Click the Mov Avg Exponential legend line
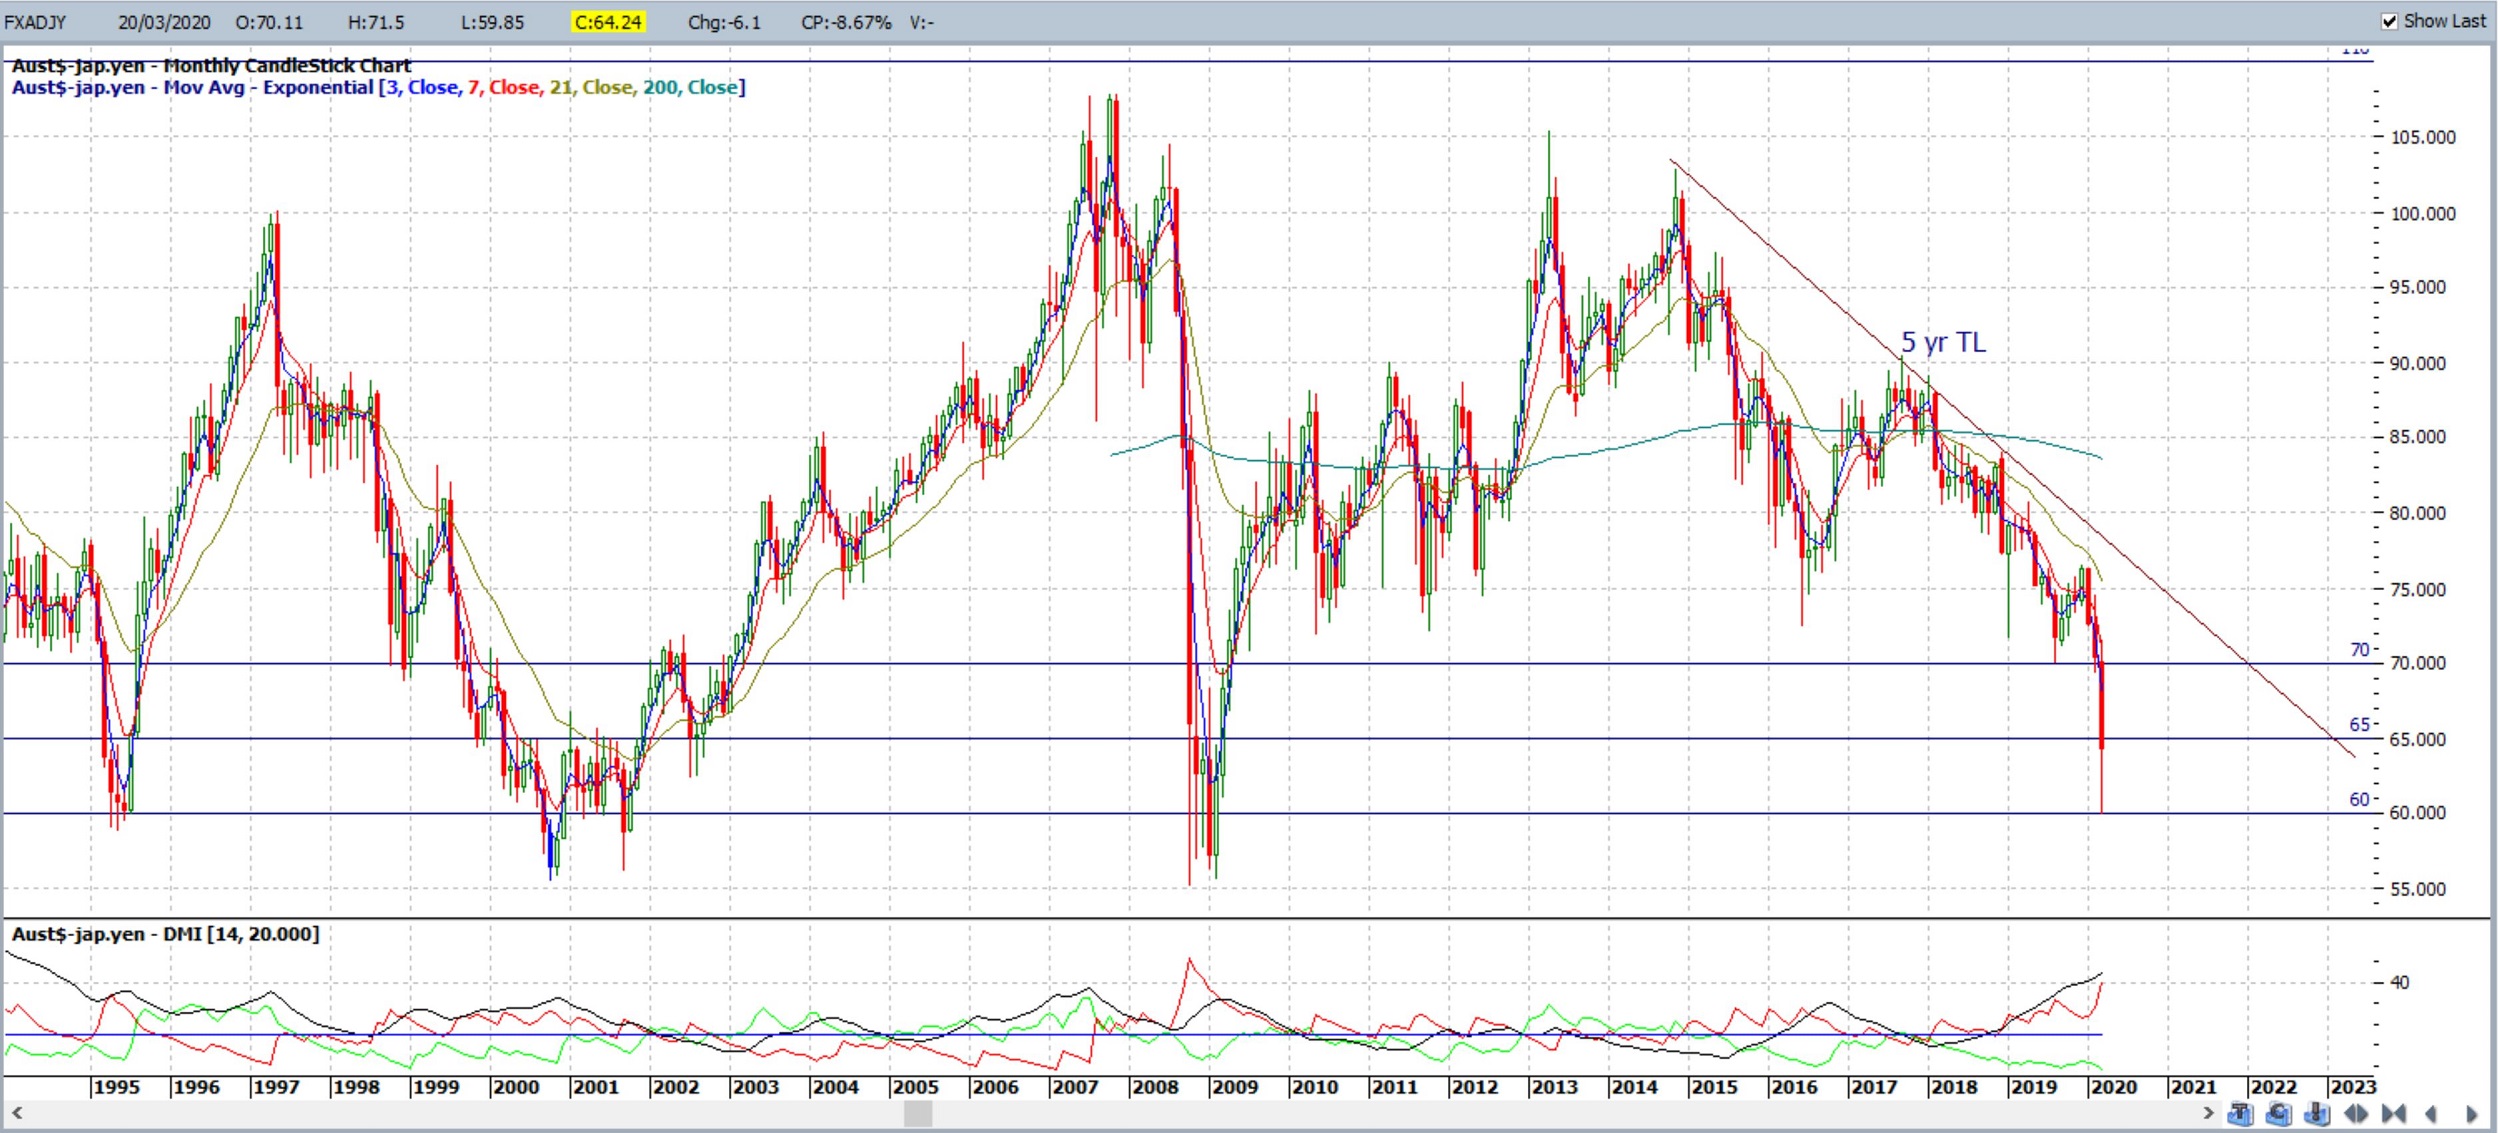This screenshot has width=2500, height=1133. [378, 88]
